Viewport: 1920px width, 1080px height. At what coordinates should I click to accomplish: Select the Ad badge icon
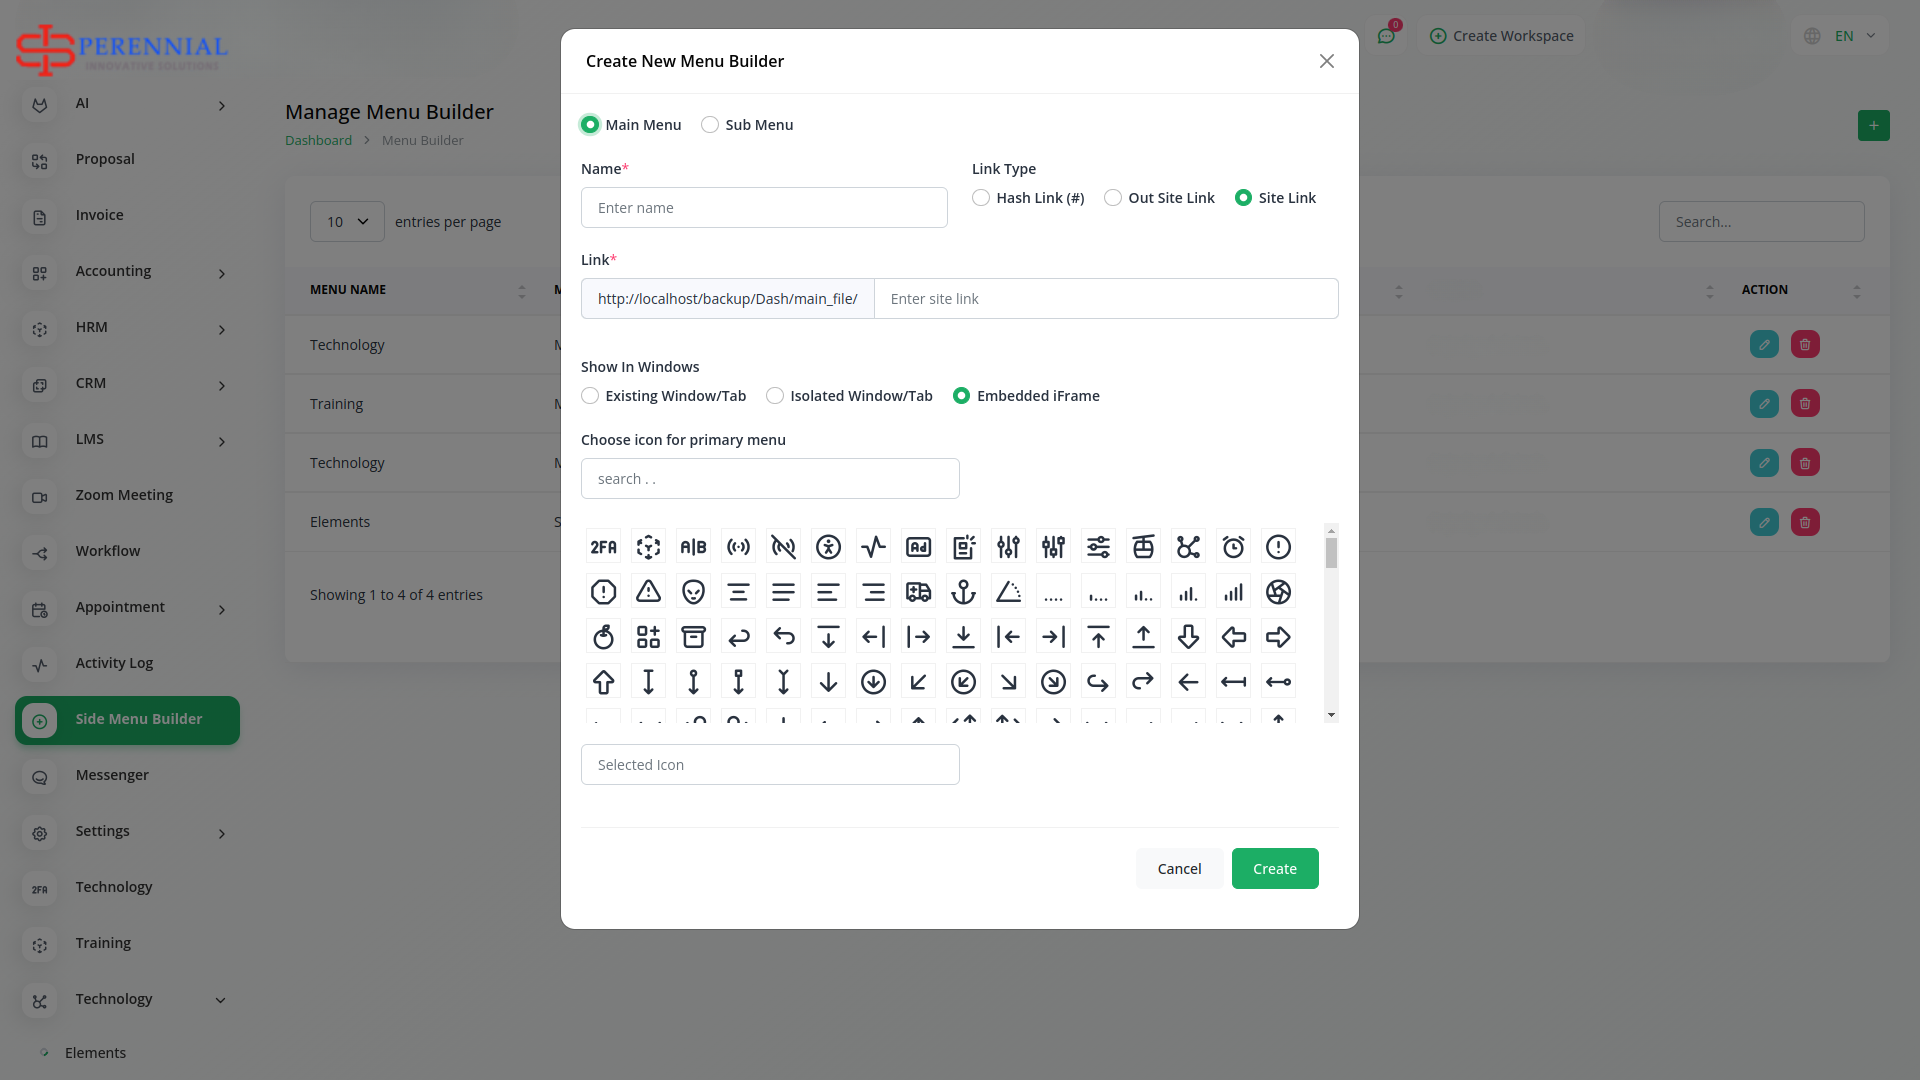pyautogui.click(x=918, y=547)
